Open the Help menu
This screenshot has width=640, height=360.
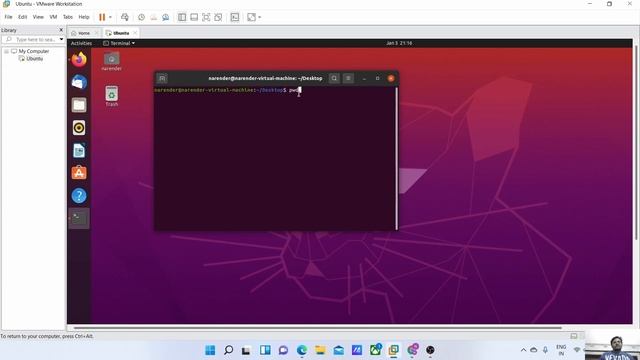click(84, 17)
